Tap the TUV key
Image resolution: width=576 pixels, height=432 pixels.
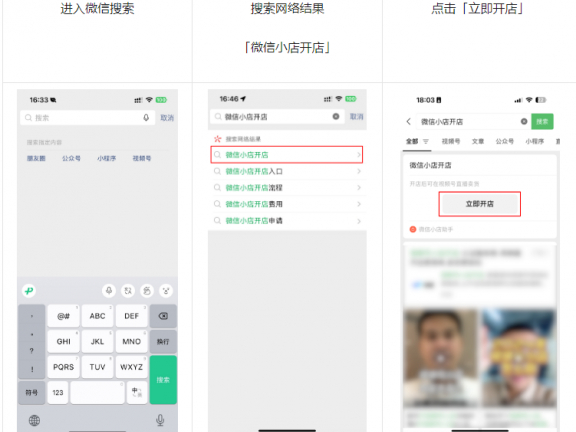pyautogui.click(x=97, y=367)
